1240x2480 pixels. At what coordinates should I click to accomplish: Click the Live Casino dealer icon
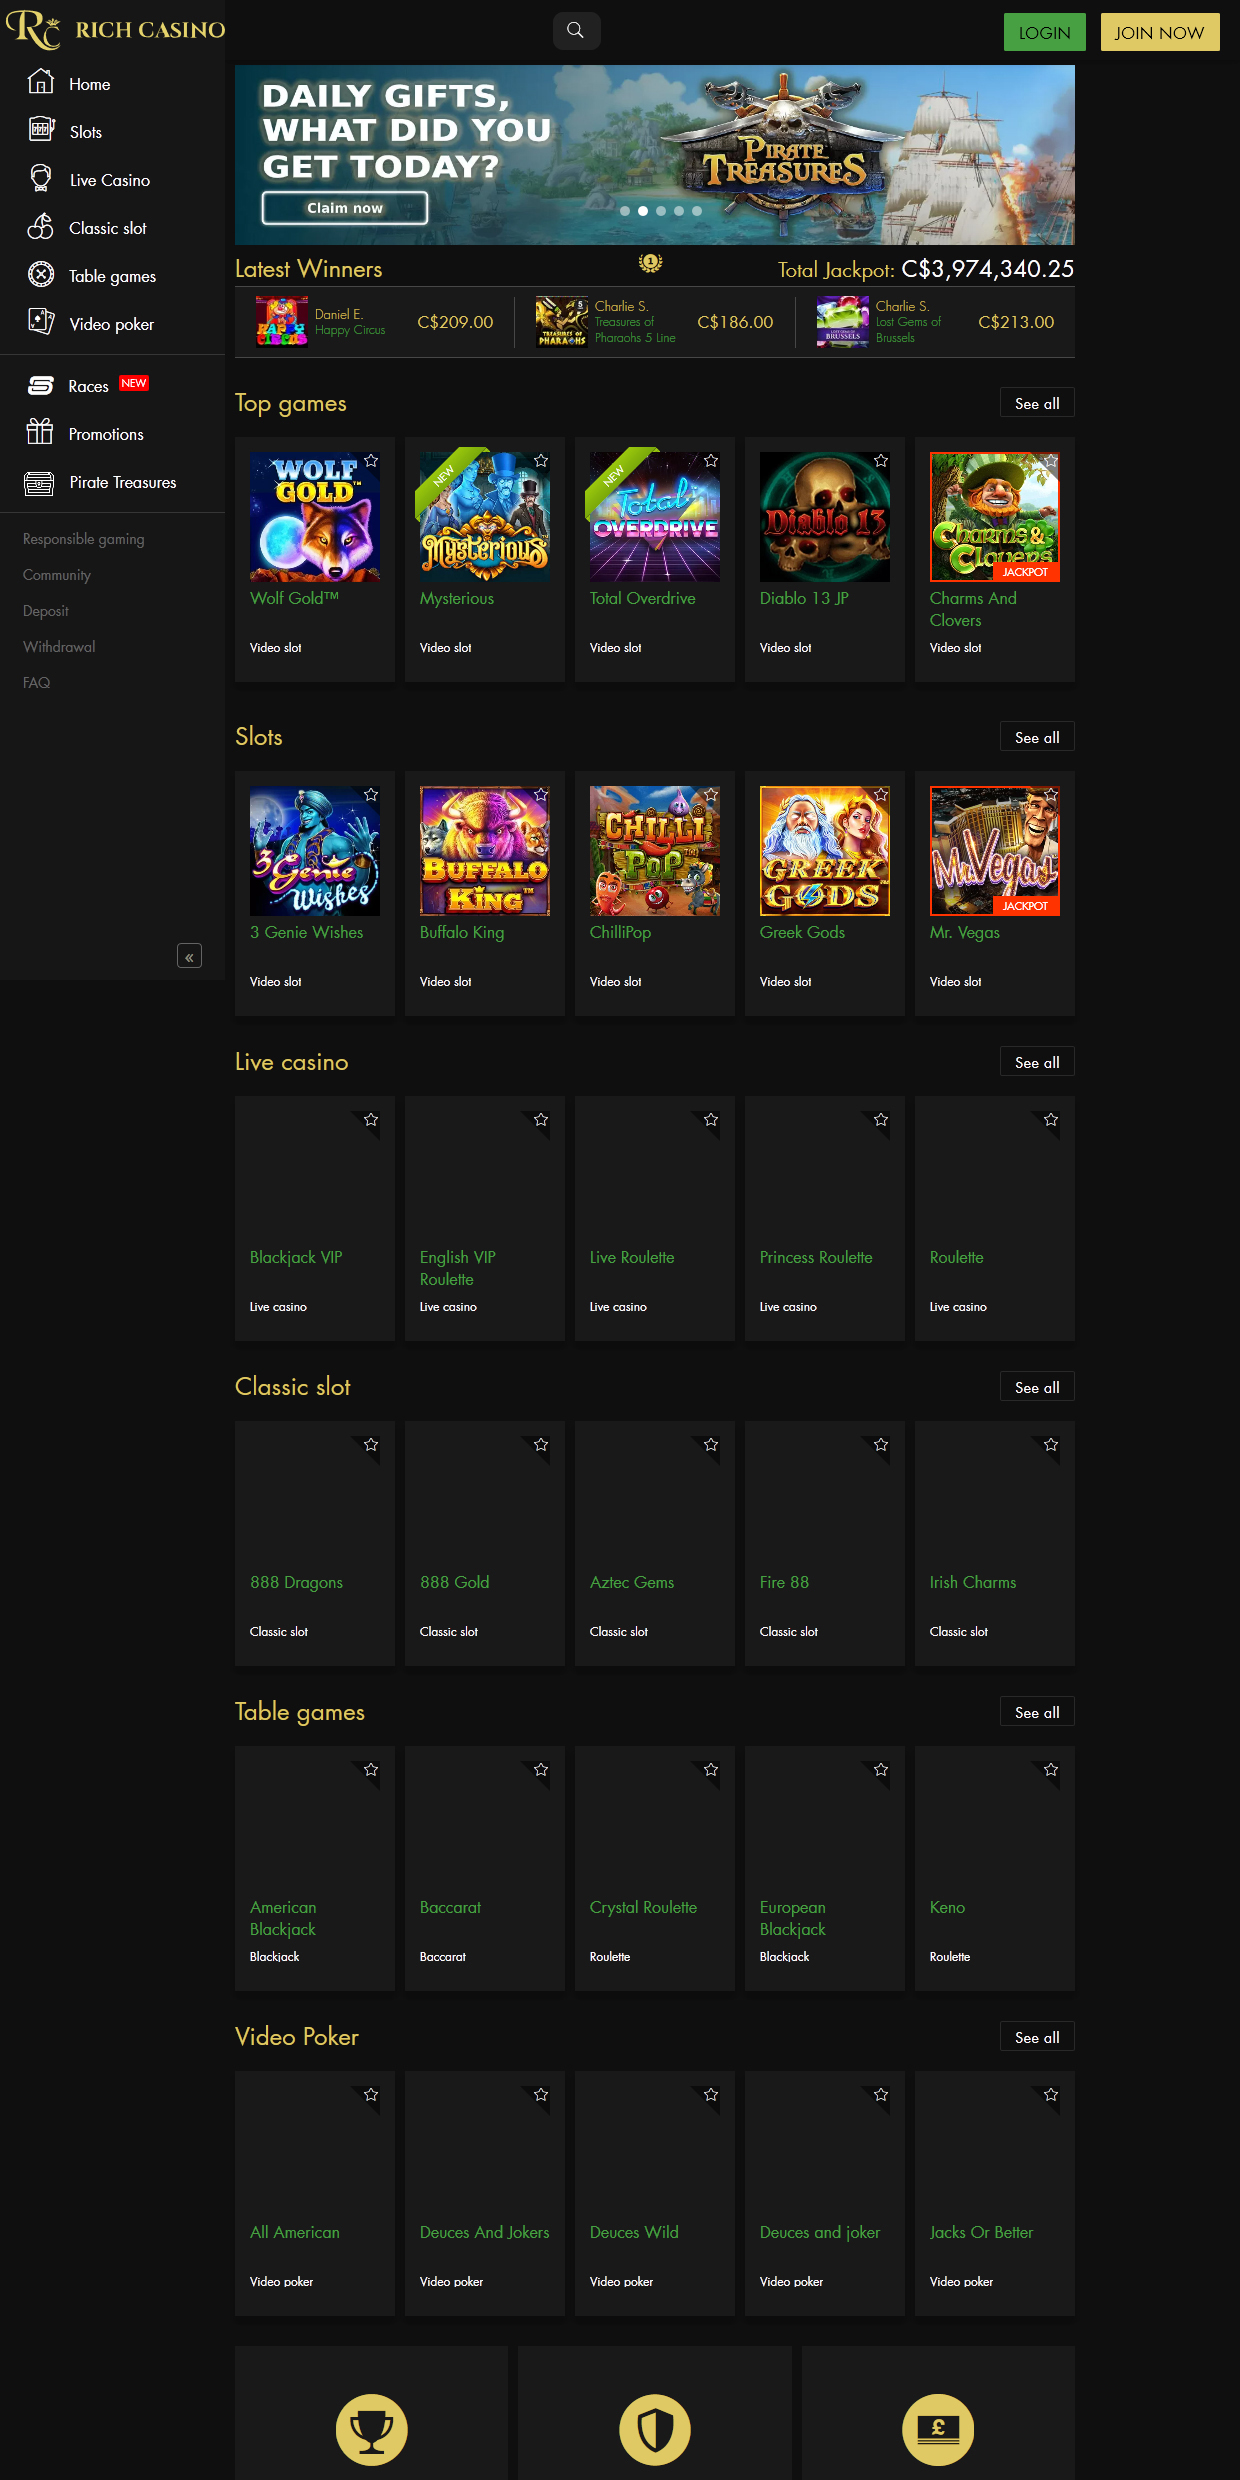(41, 179)
